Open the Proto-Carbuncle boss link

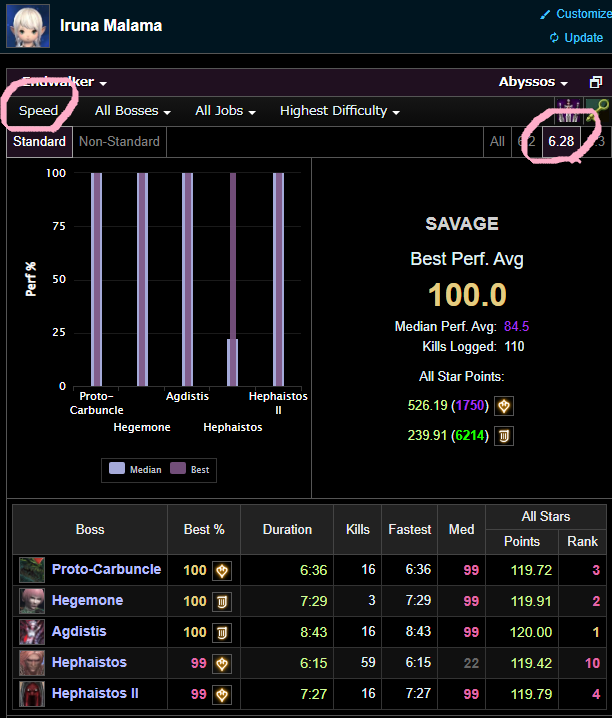(x=106, y=570)
